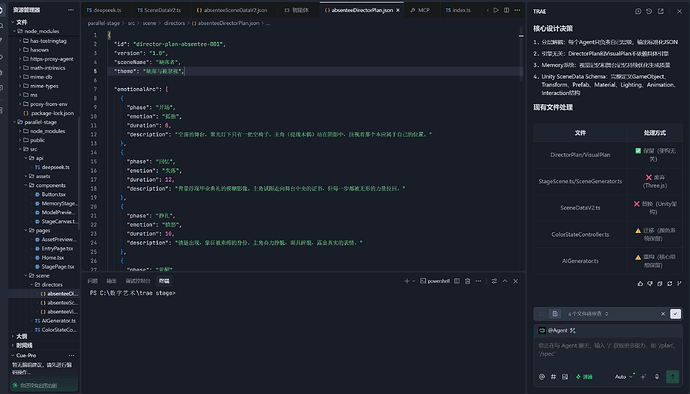The width and height of the screenshot is (690, 394).
Task: Click the microphone voice input icon
Action: 657,376
